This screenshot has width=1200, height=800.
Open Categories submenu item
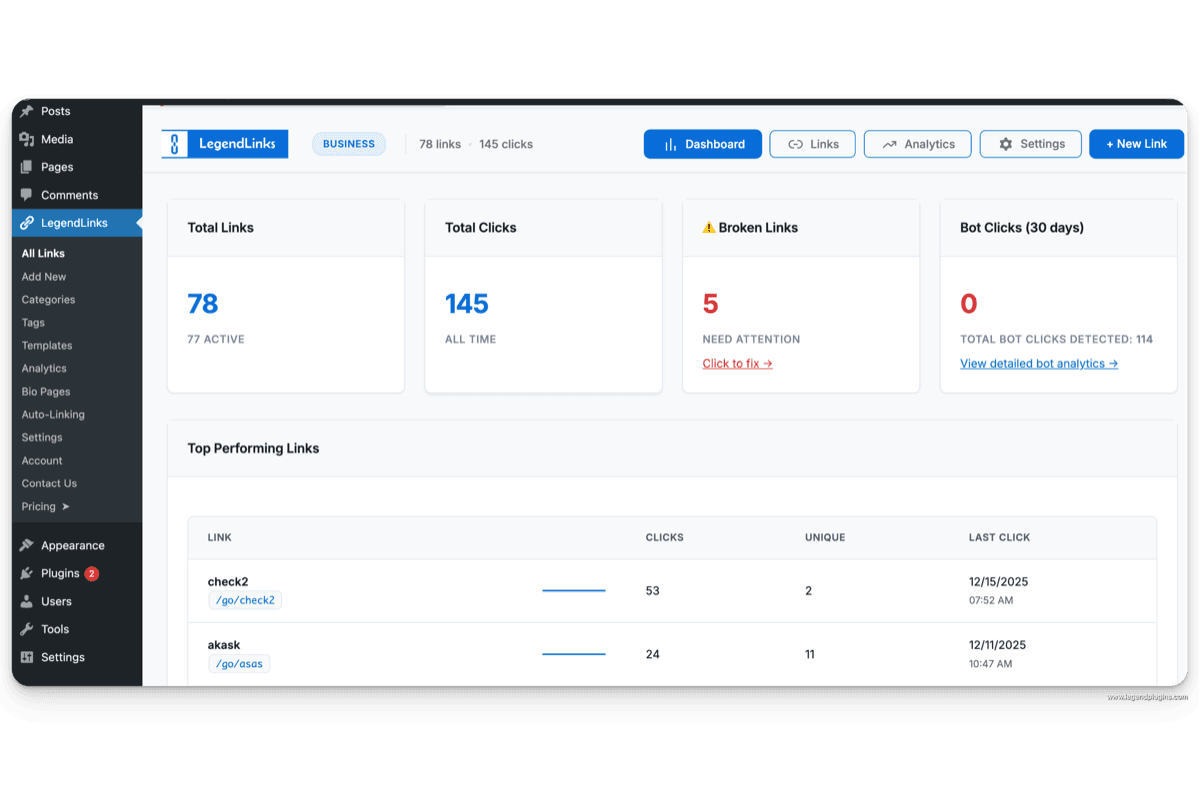[x=48, y=299]
